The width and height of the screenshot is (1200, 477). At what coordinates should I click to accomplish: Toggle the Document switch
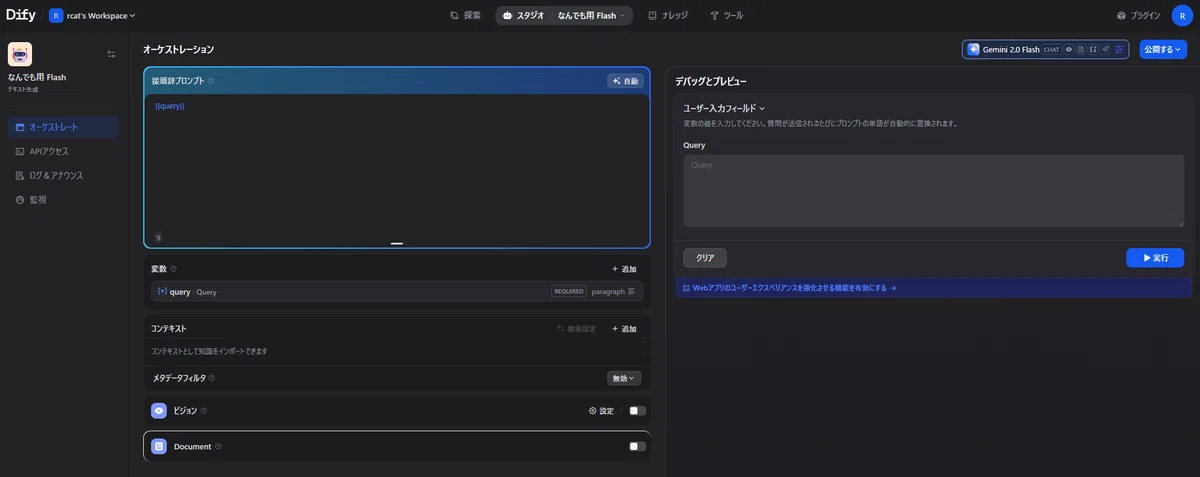click(637, 446)
